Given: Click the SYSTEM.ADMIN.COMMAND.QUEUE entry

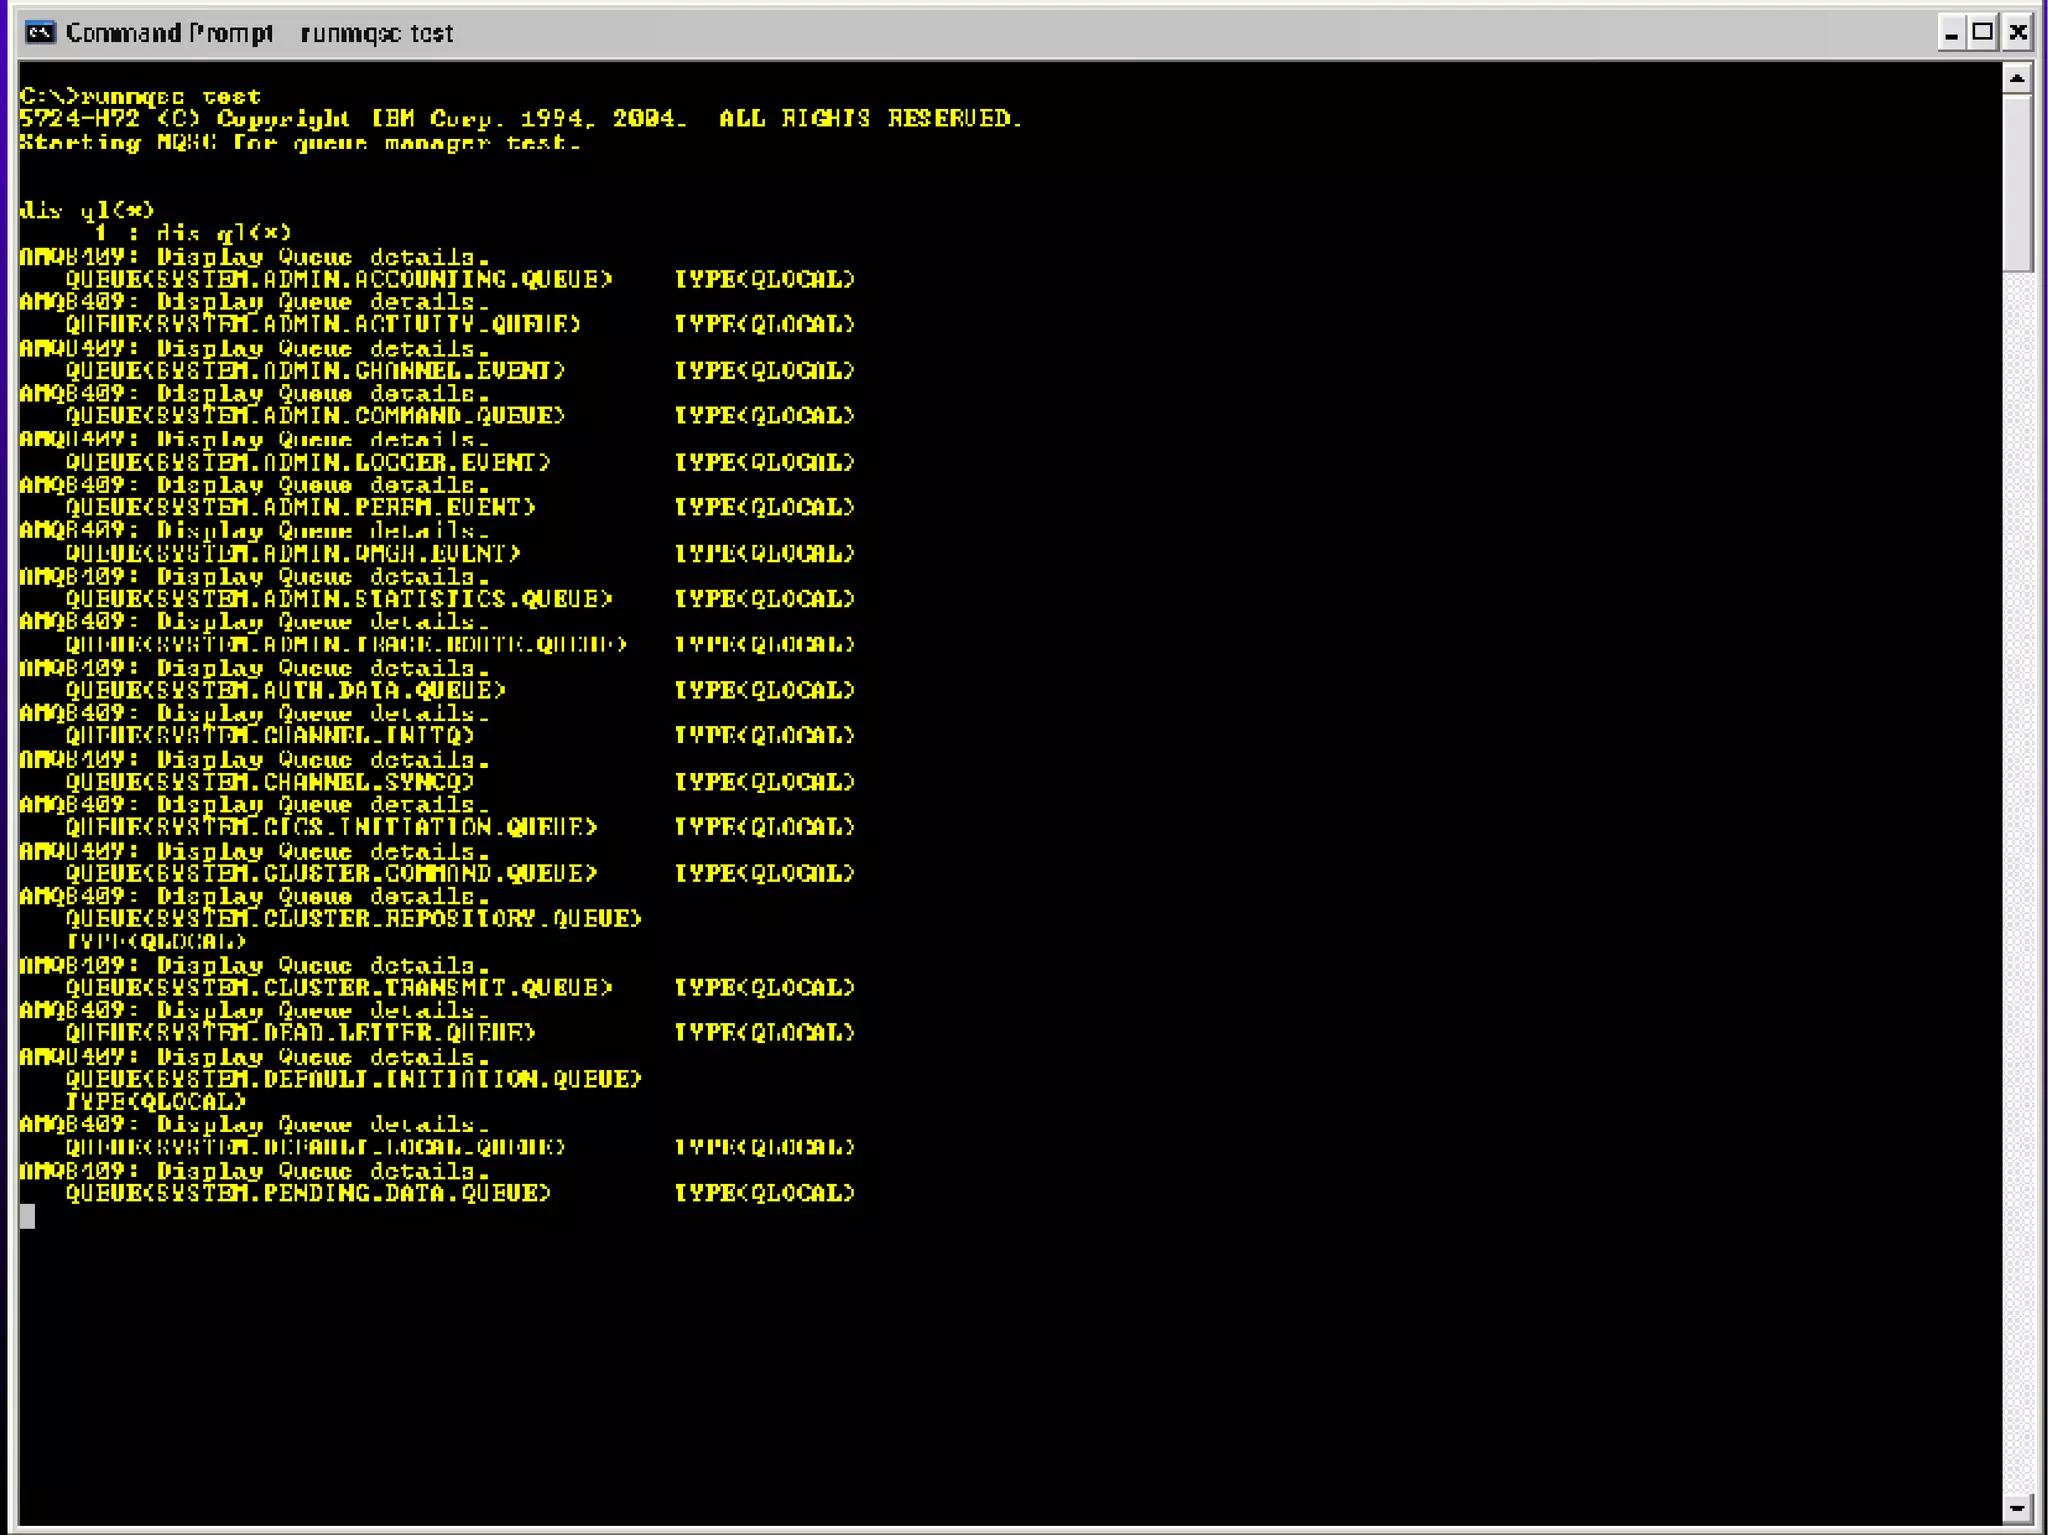Looking at the screenshot, I should point(315,416).
